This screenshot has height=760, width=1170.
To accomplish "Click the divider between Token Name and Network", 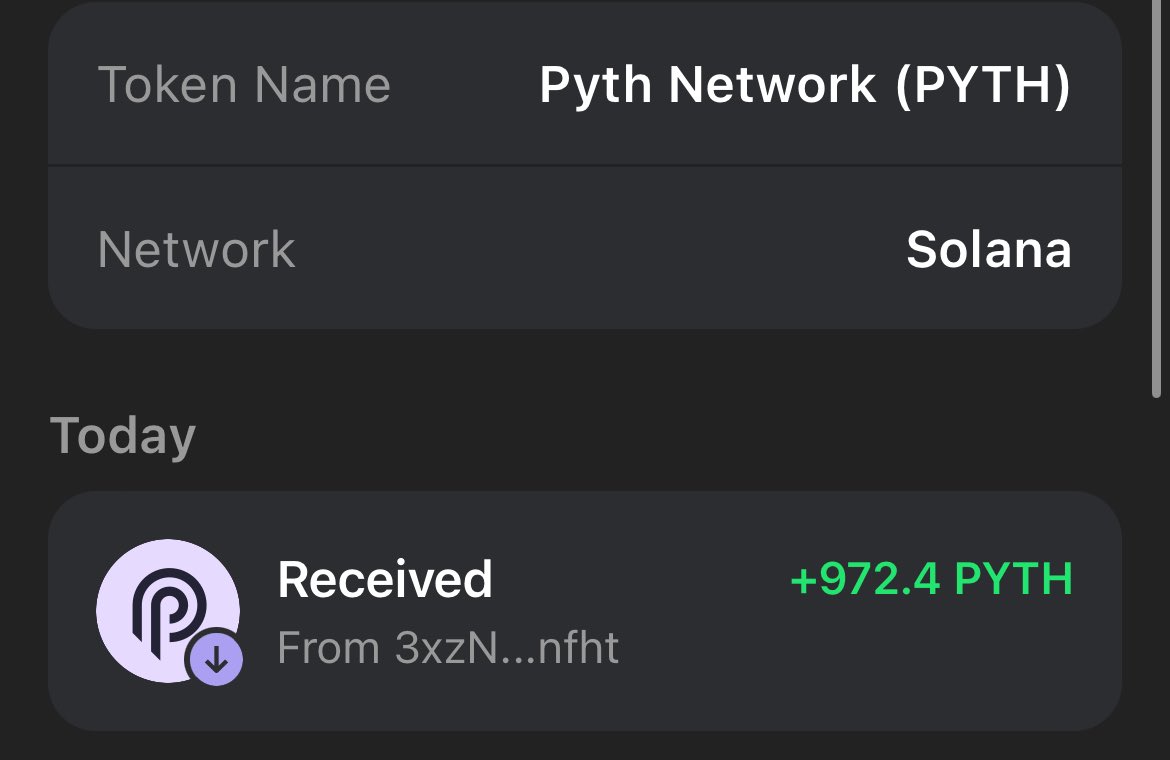I will click(584, 164).
